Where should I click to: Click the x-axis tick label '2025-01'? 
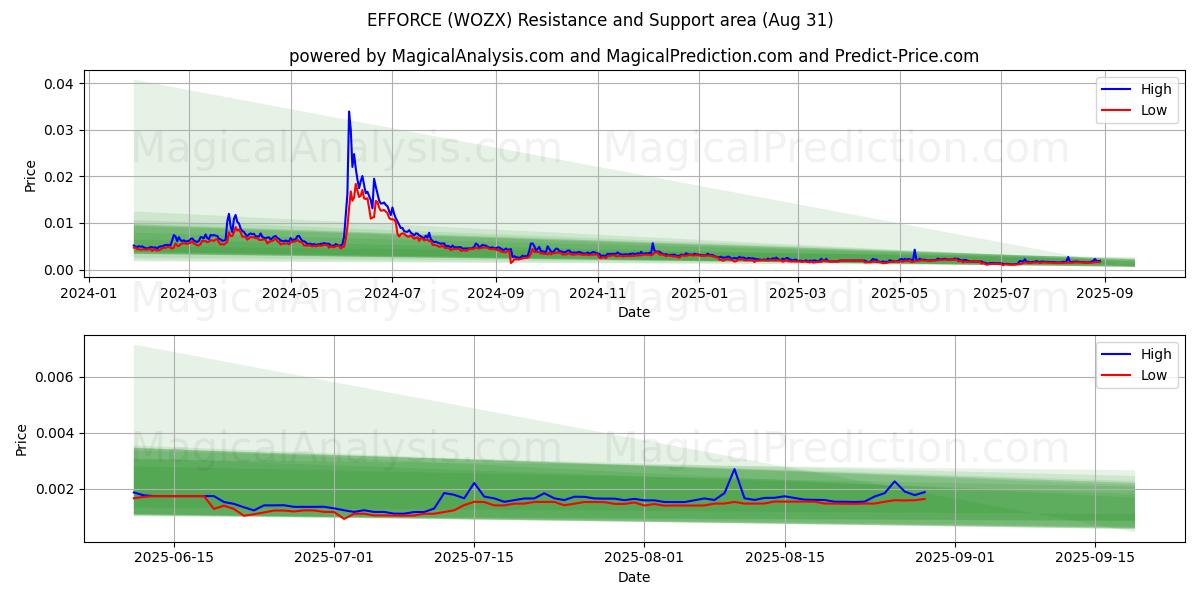(699, 293)
